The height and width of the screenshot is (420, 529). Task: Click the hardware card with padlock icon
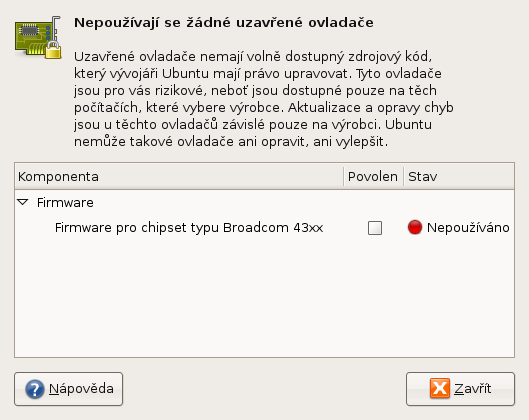click(x=38, y=37)
